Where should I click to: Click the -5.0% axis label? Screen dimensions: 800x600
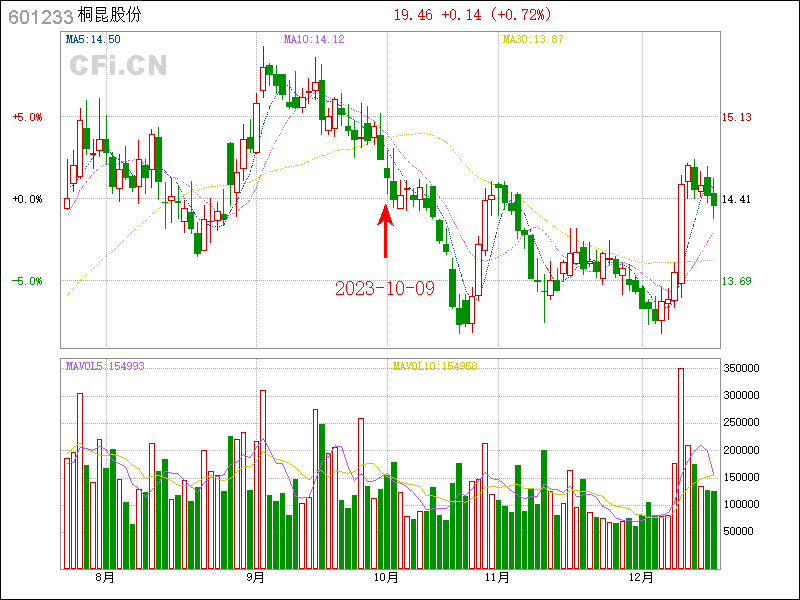[x=28, y=281]
